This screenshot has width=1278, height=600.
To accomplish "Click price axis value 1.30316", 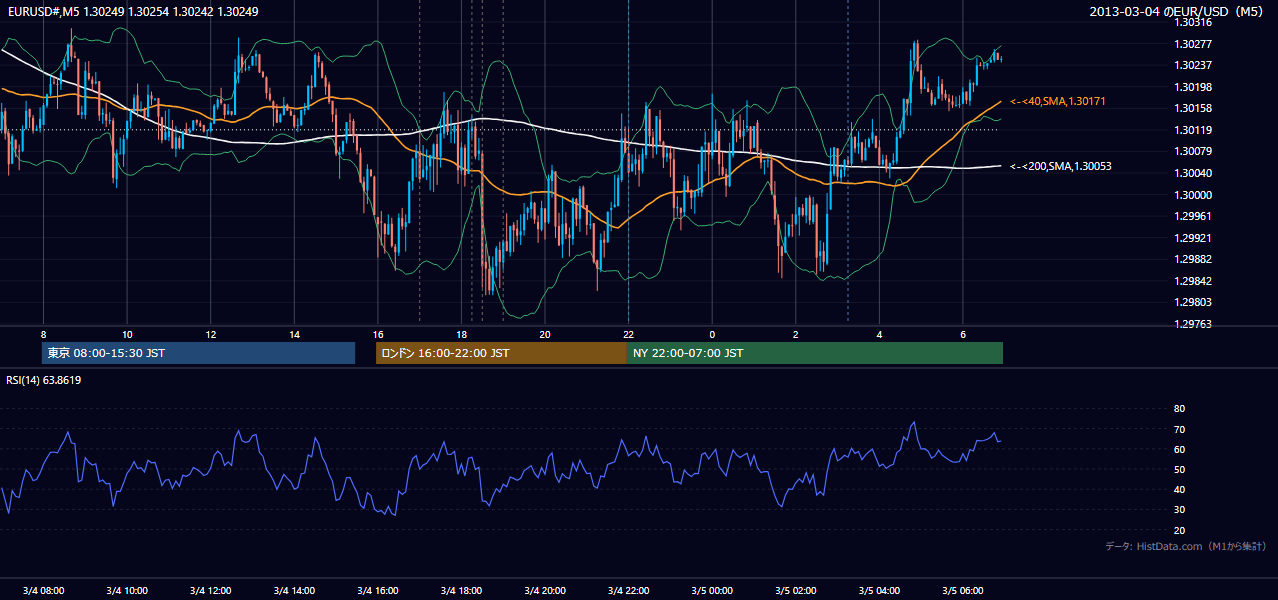I will pos(1191,22).
